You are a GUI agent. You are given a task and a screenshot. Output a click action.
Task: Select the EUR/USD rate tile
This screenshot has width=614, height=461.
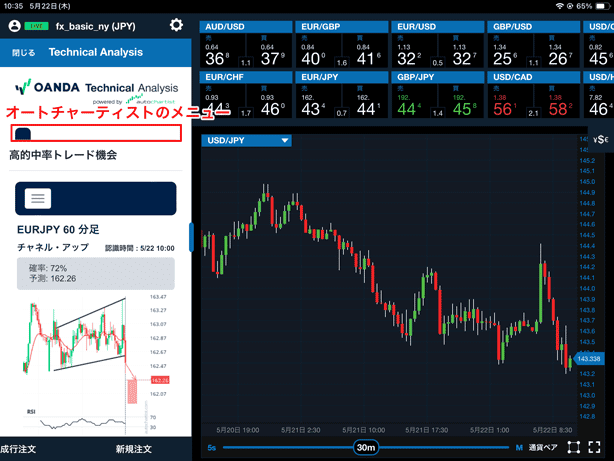[438, 44]
